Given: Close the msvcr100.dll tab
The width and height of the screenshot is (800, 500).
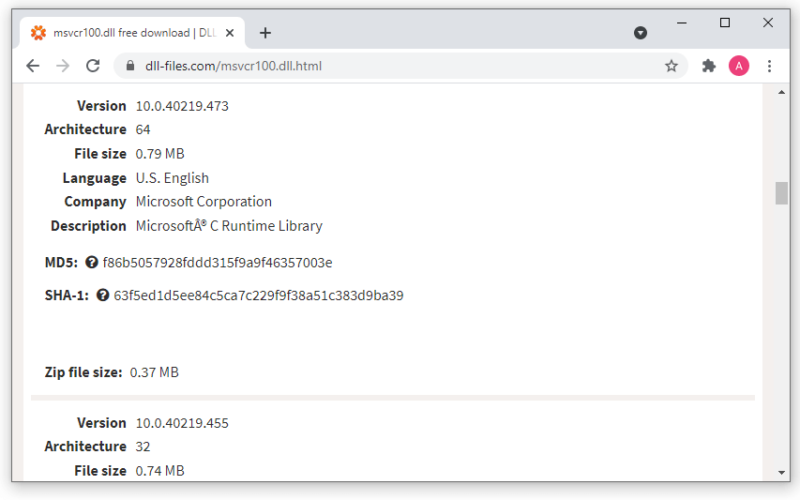Looking at the screenshot, I should 230,33.
